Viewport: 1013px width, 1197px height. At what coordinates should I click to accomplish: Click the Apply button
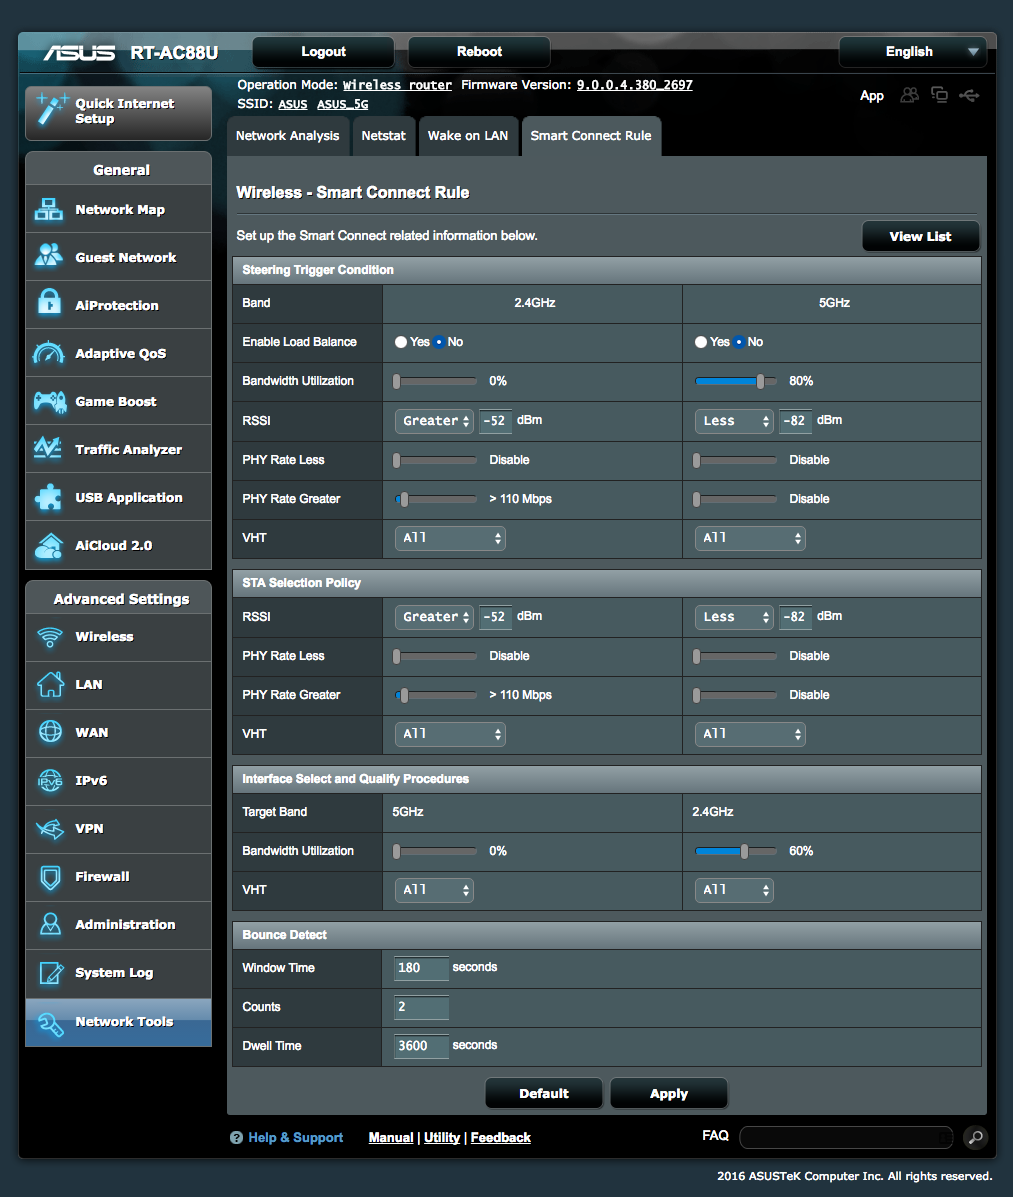[x=668, y=1093]
